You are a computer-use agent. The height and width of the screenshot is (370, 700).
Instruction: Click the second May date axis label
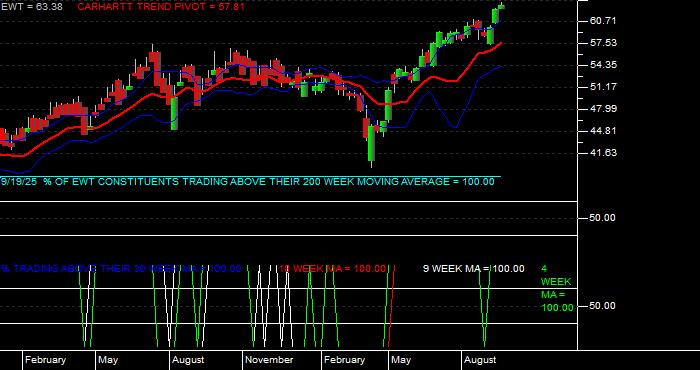[401, 360]
